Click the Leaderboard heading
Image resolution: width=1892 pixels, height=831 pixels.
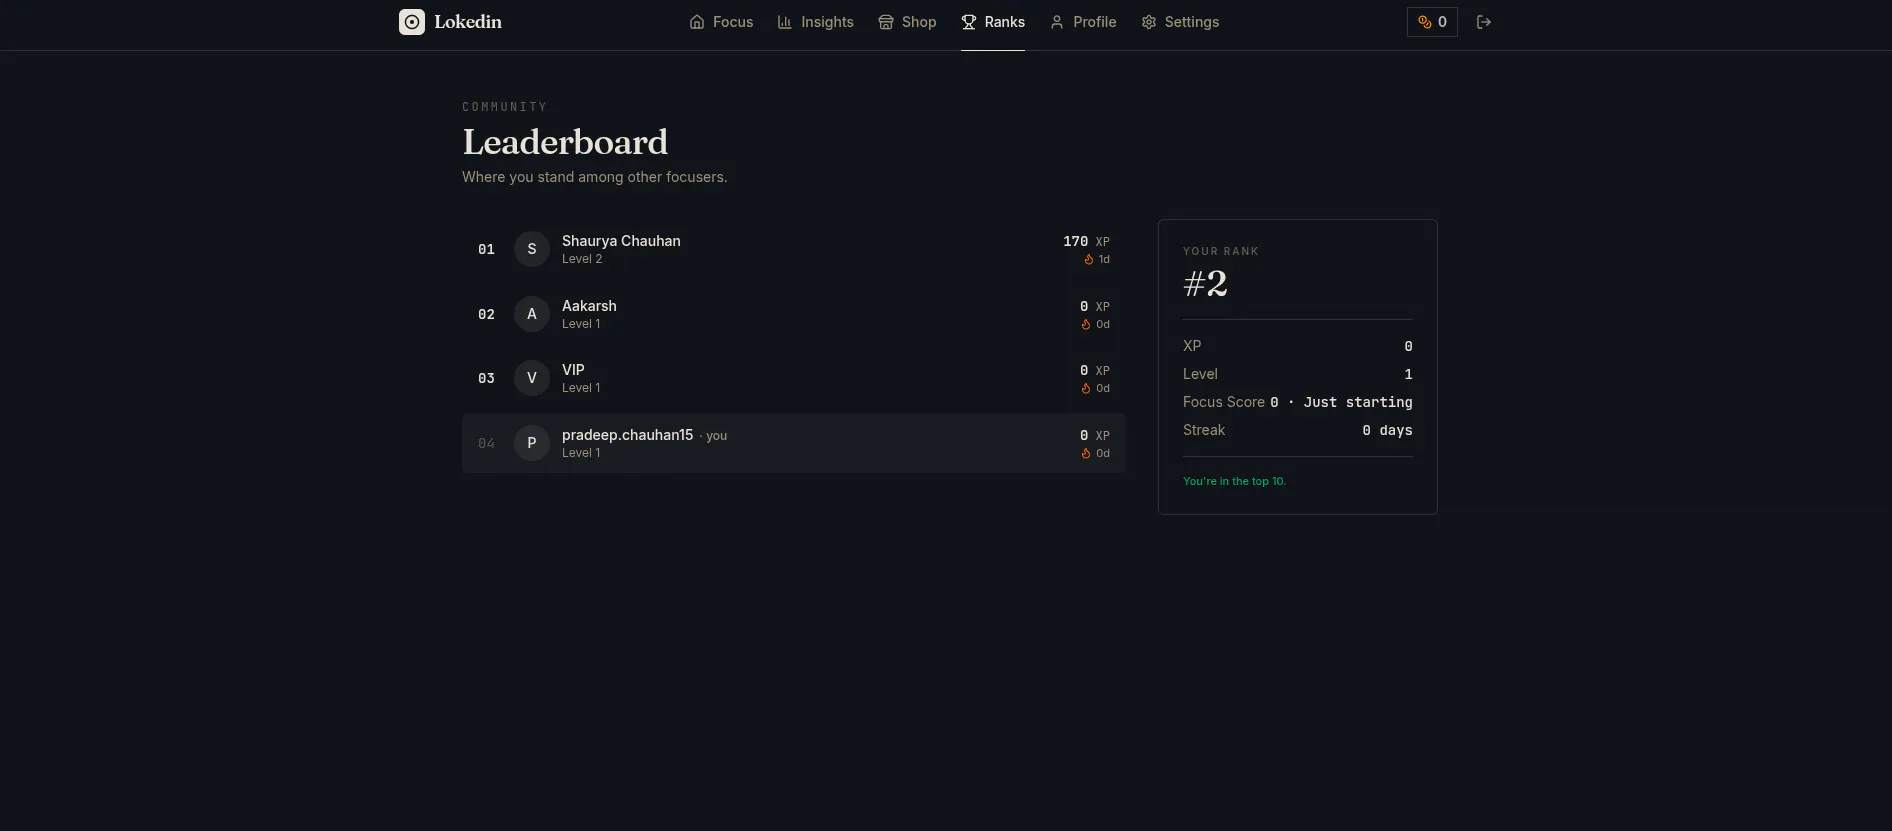[565, 142]
